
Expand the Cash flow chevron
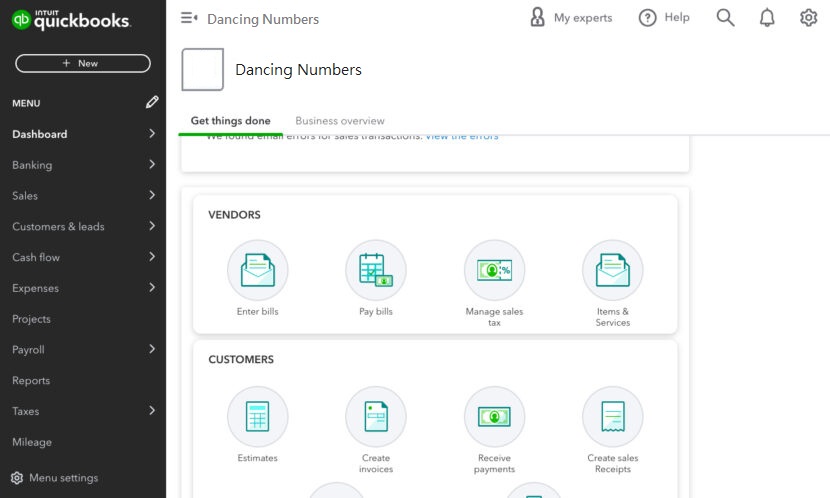point(152,257)
